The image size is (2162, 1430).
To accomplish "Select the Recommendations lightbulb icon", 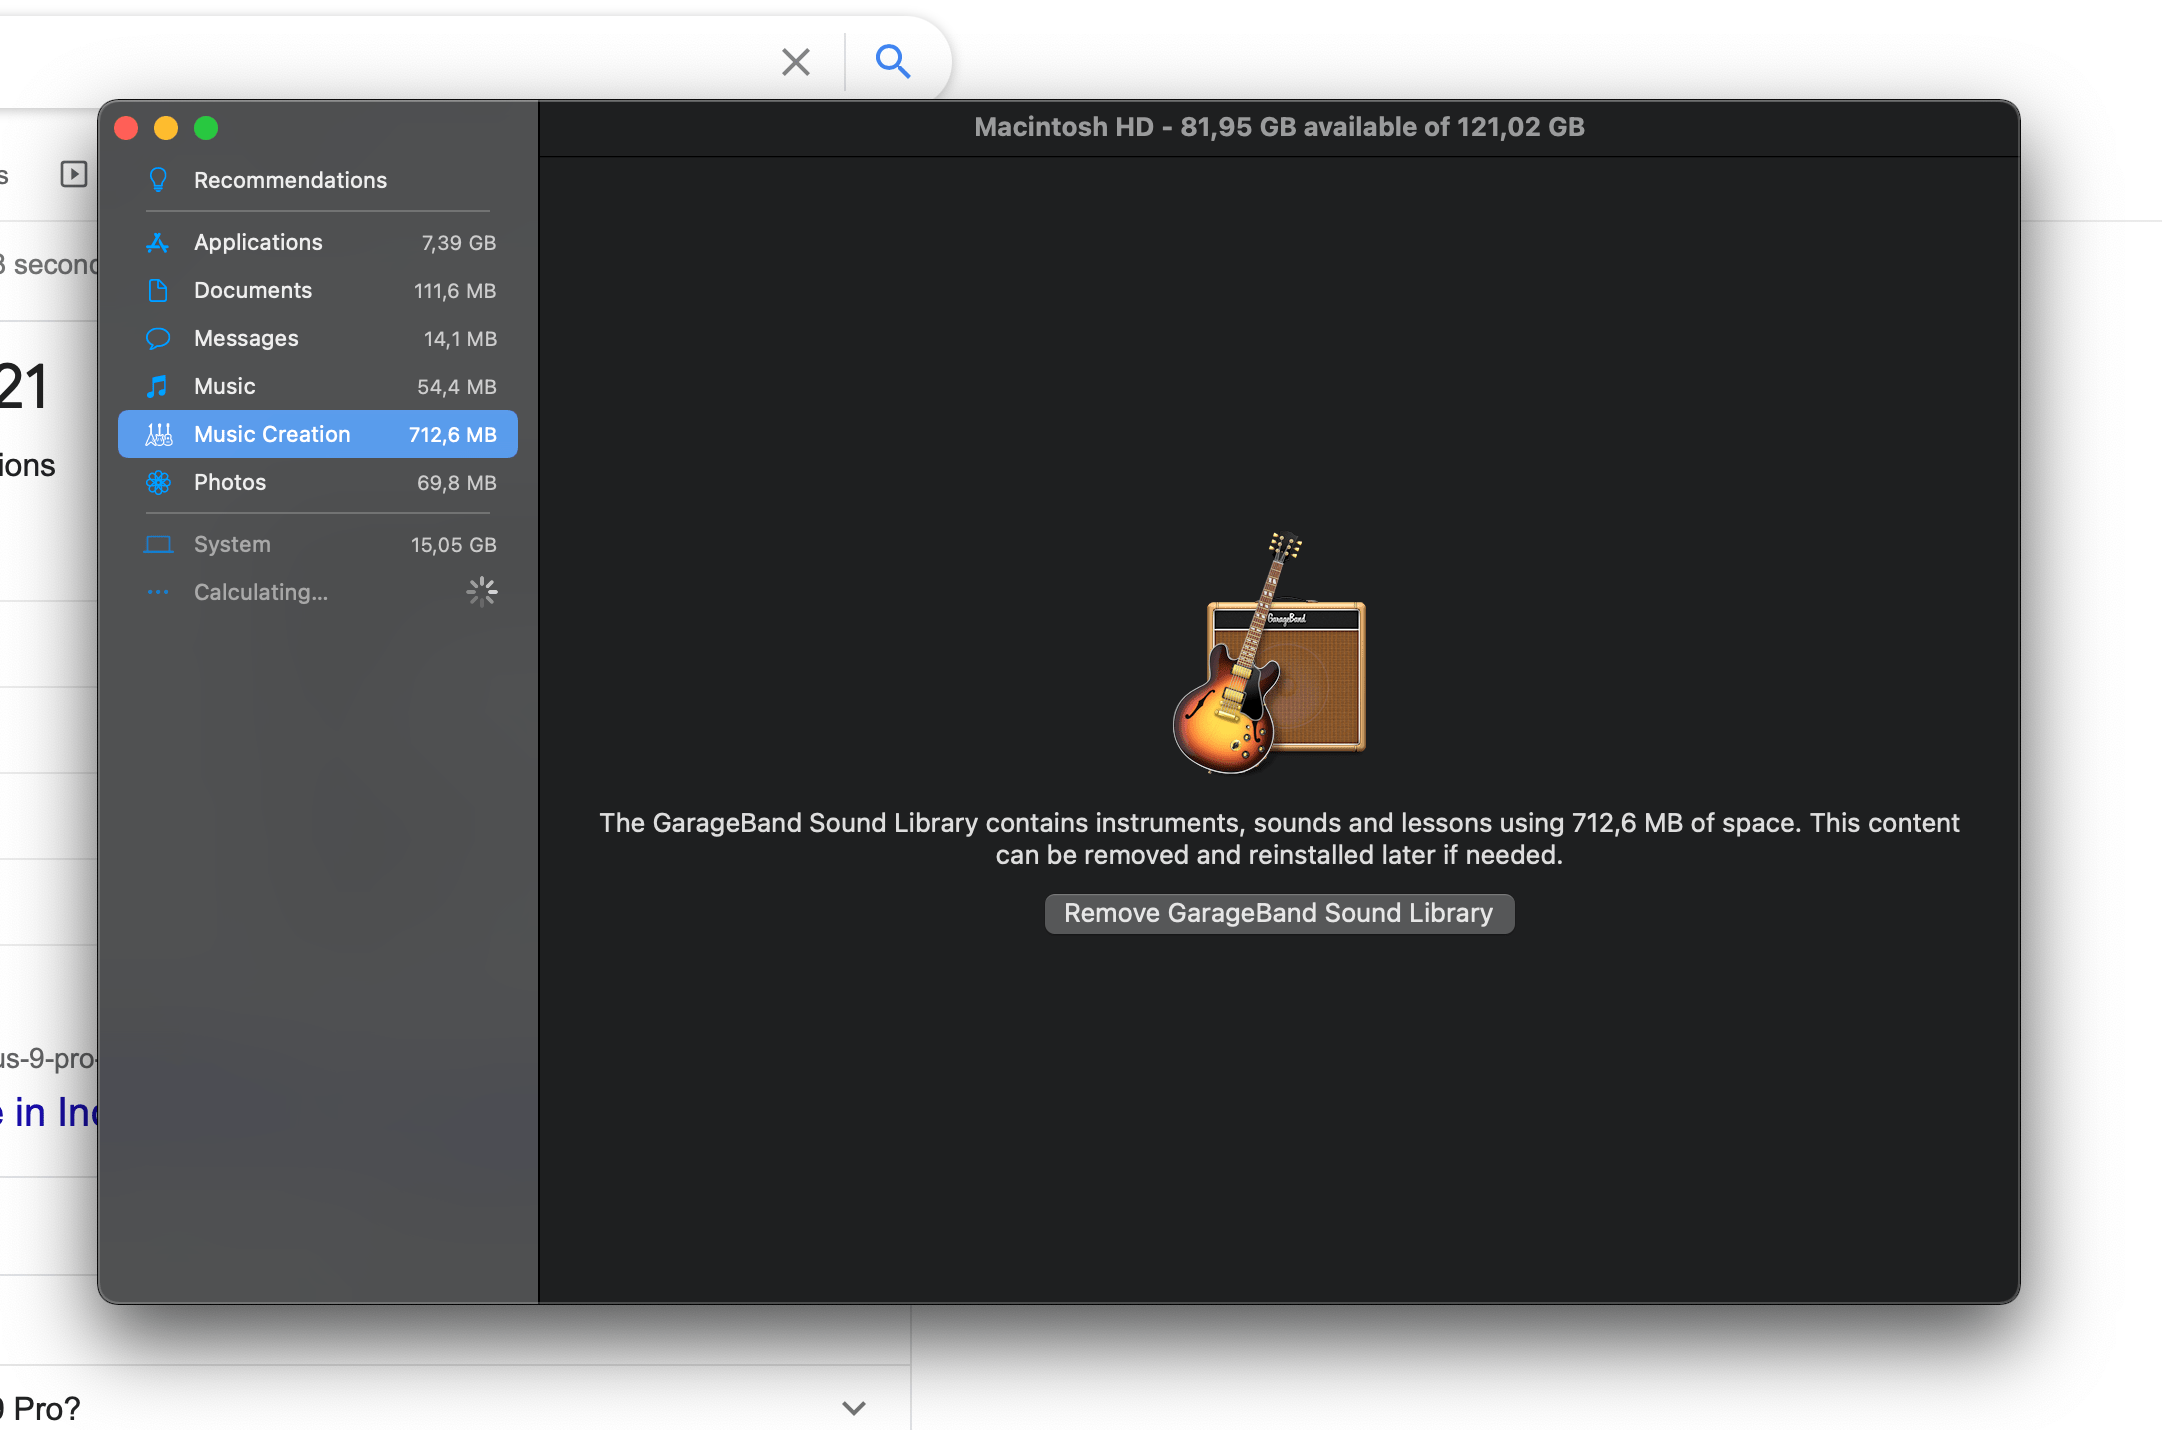I will click(x=159, y=180).
